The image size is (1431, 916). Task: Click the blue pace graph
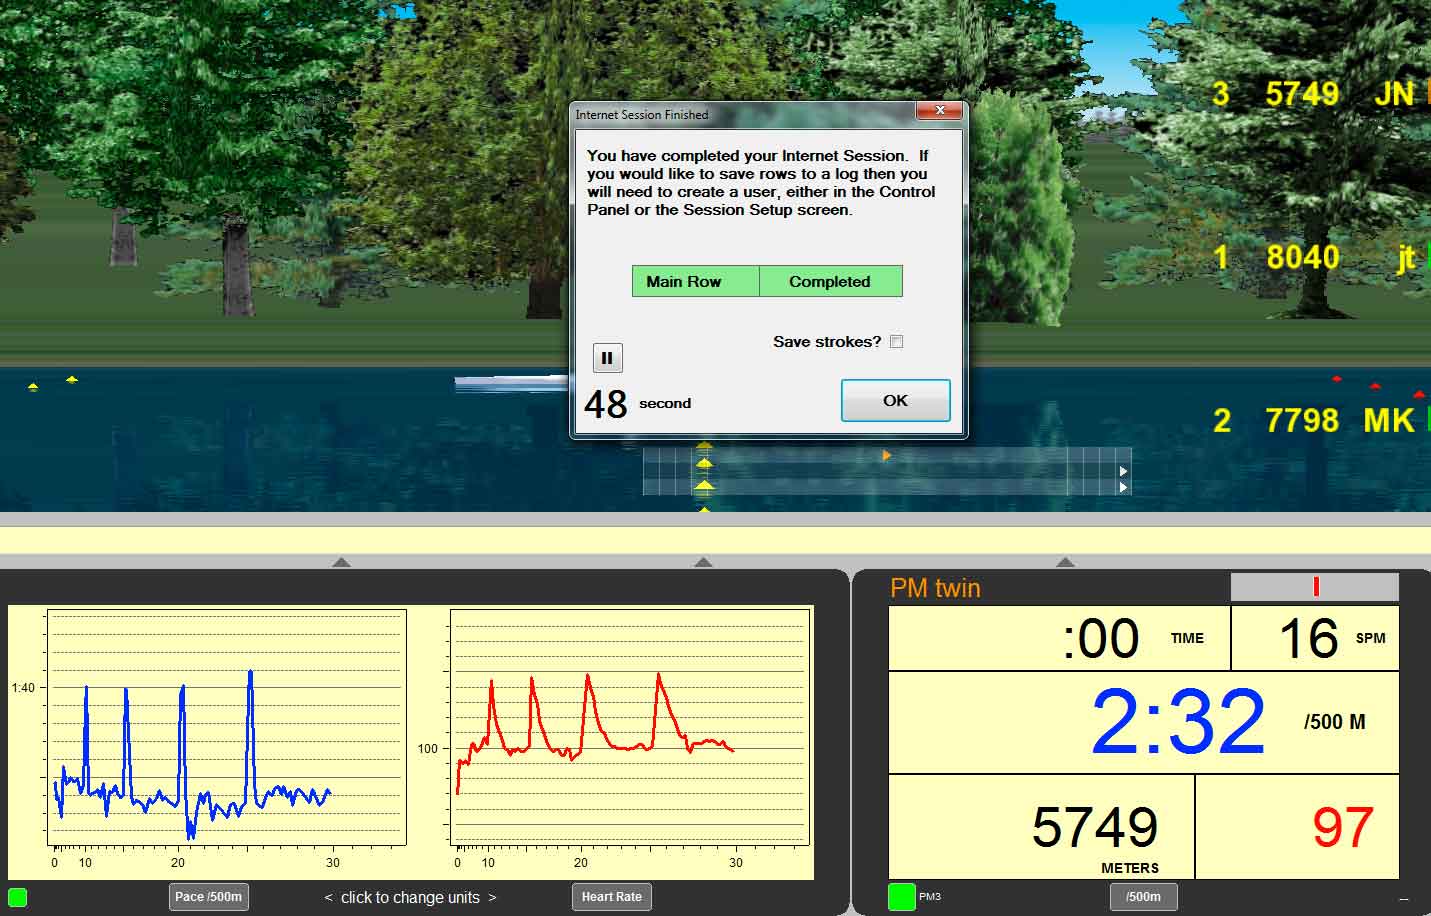[x=227, y=728]
